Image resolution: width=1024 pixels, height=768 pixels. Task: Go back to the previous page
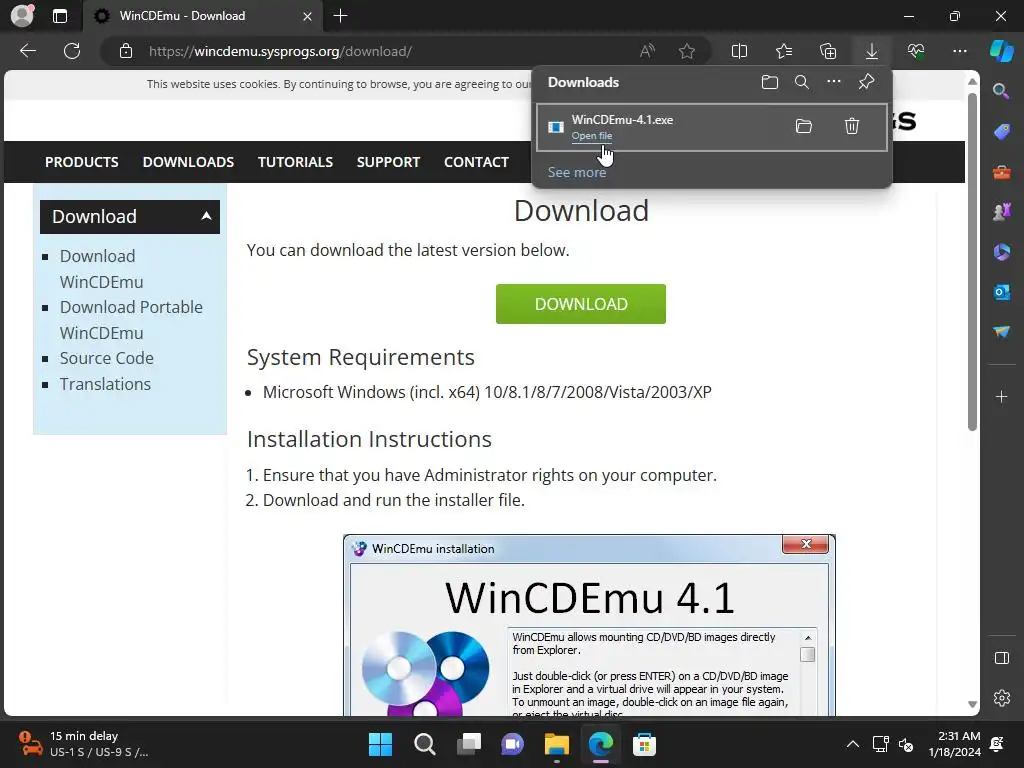pos(28,51)
